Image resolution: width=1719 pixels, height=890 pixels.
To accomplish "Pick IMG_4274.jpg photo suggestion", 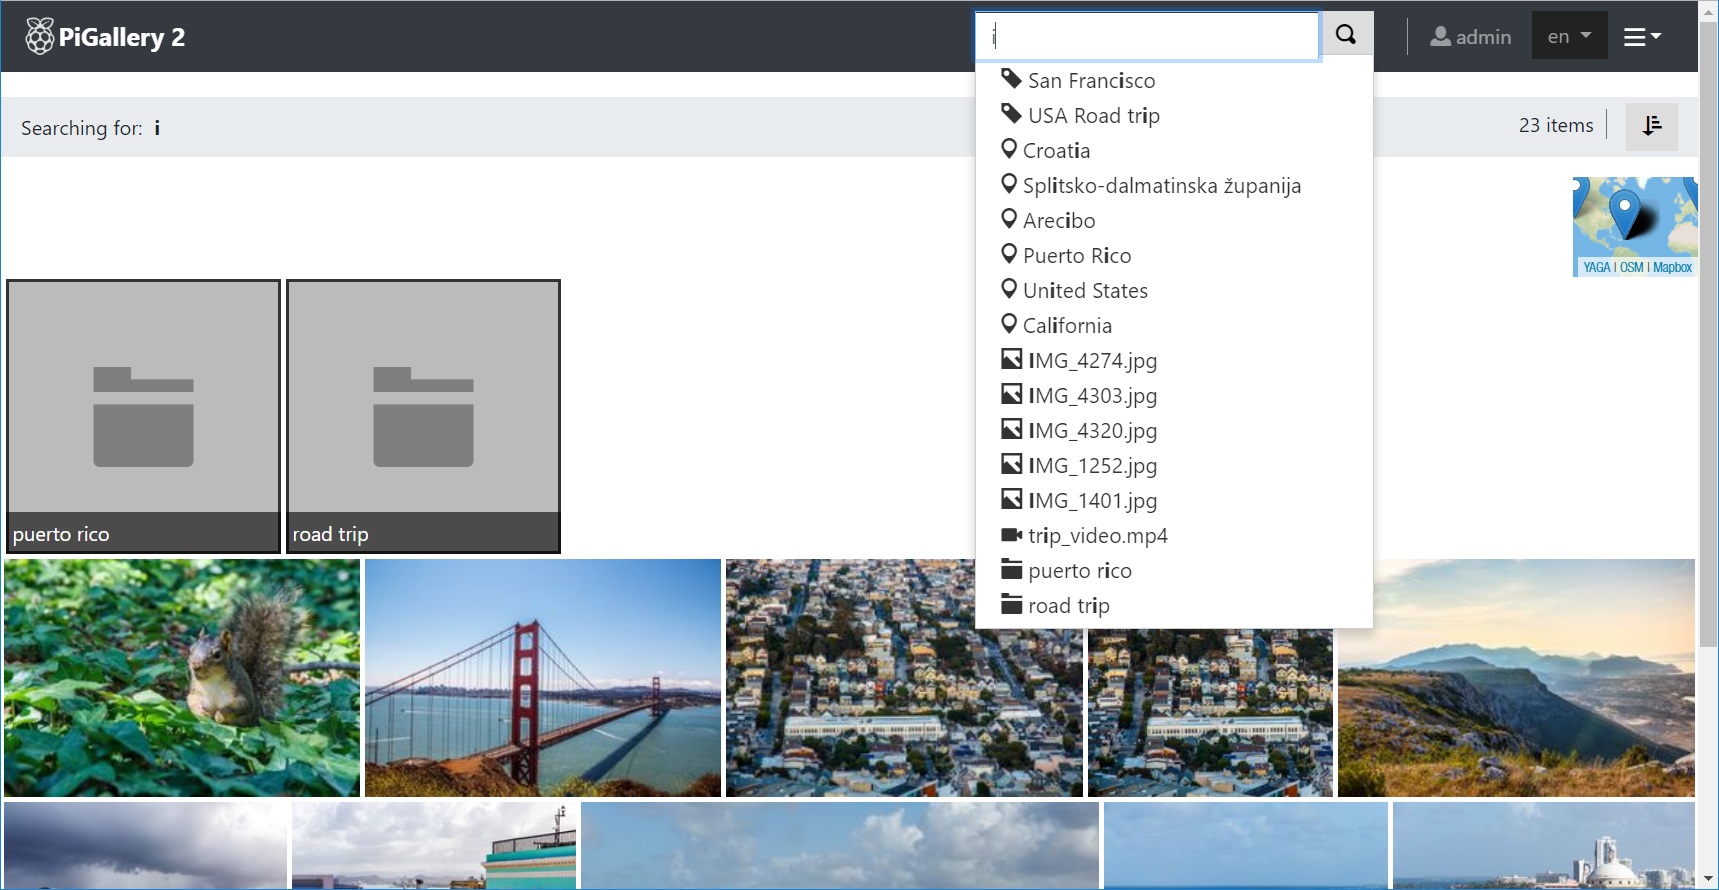I will (x=1092, y=361).
